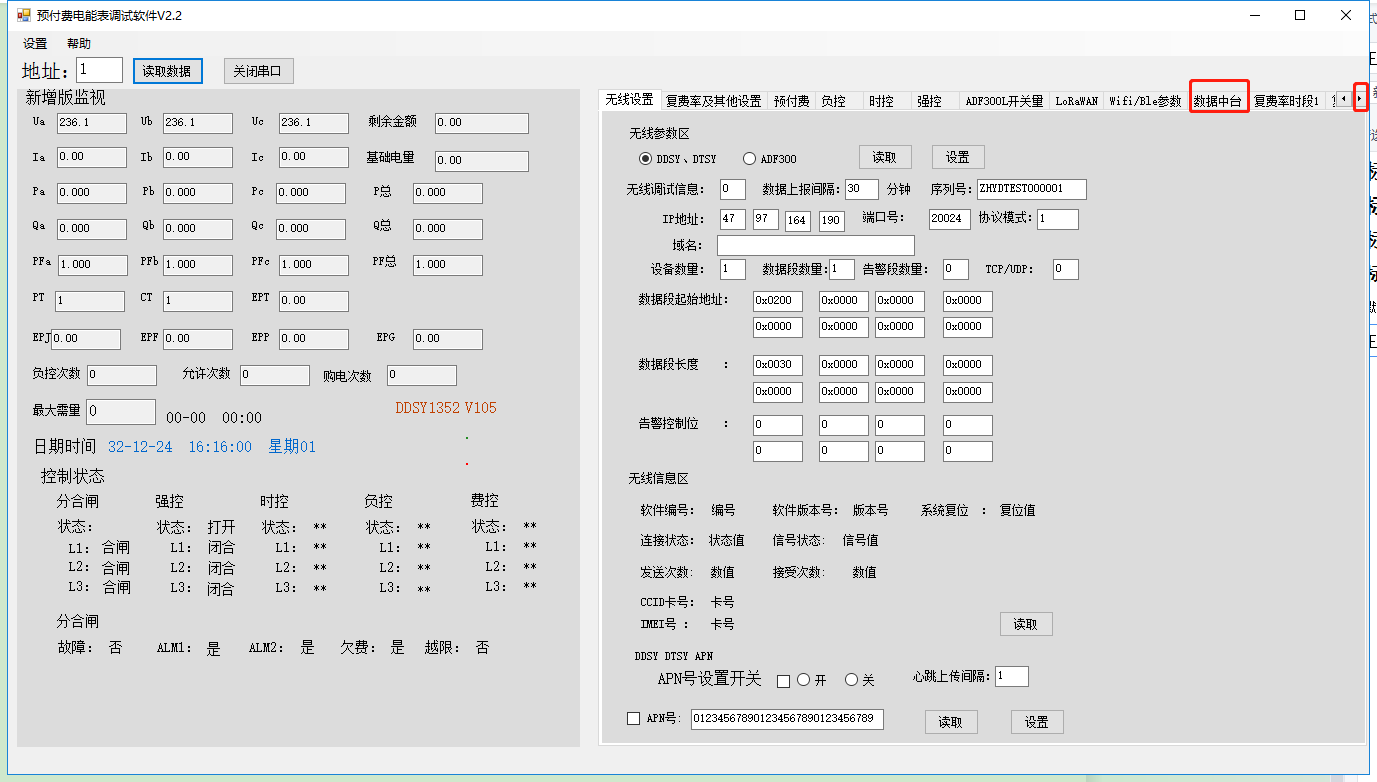The height and width of the screenshot is (782, 1377).
Task: Click the 读取数据 button
Action: click(167, 71)
